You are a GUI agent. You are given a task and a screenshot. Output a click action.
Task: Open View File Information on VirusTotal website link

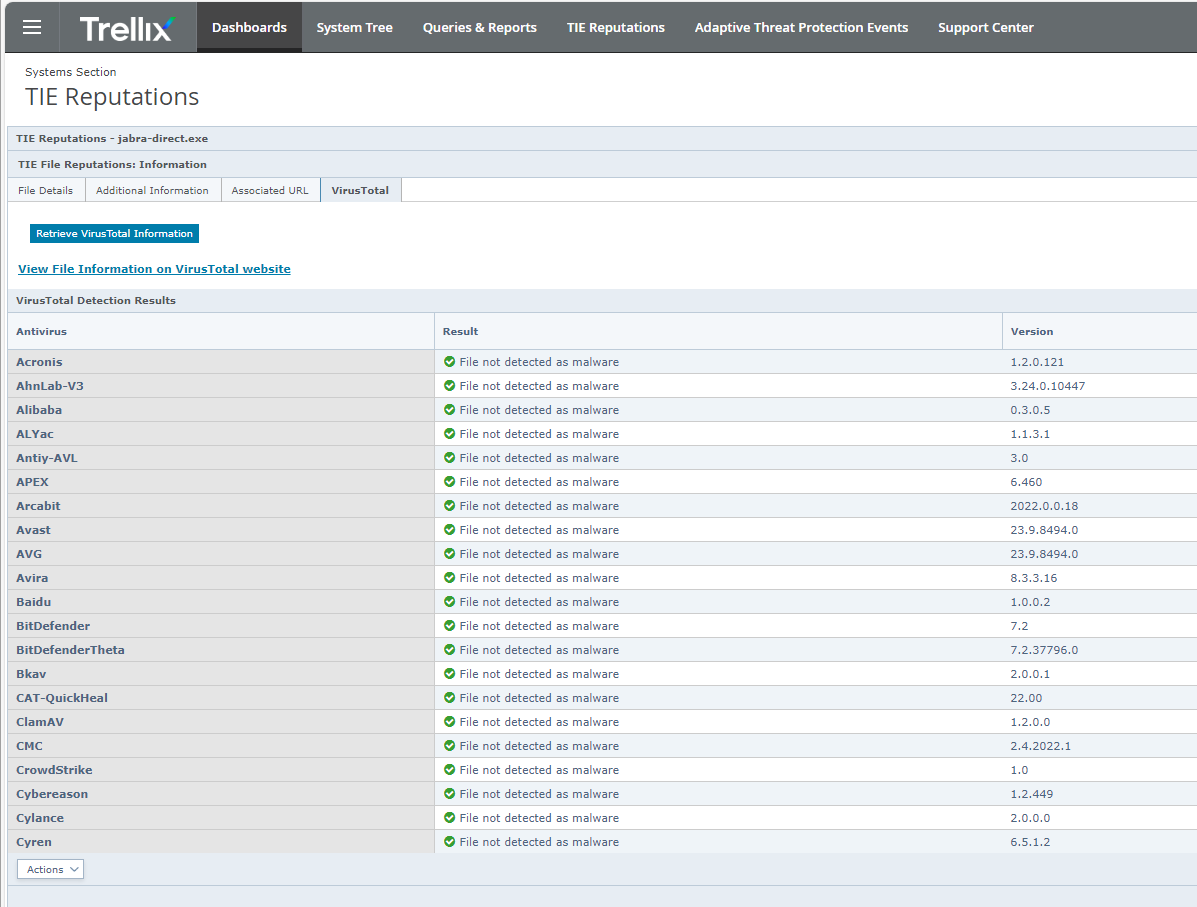click(154, 269)
